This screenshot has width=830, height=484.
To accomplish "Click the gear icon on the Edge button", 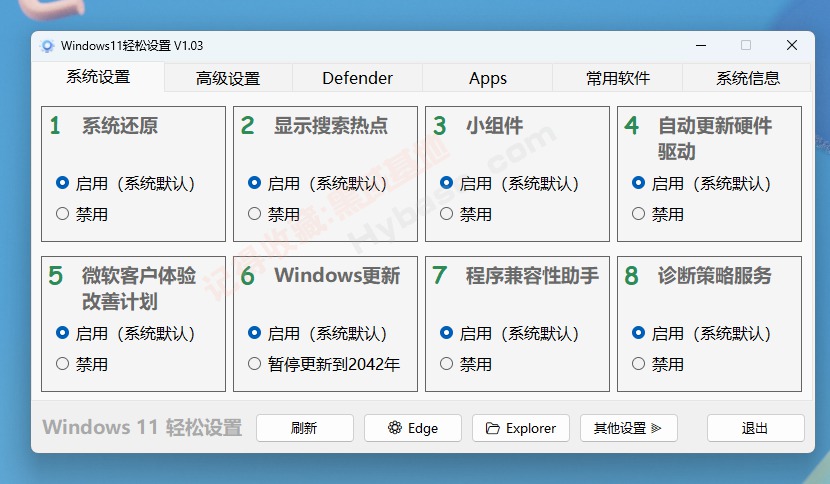I will tap(394, 428).
